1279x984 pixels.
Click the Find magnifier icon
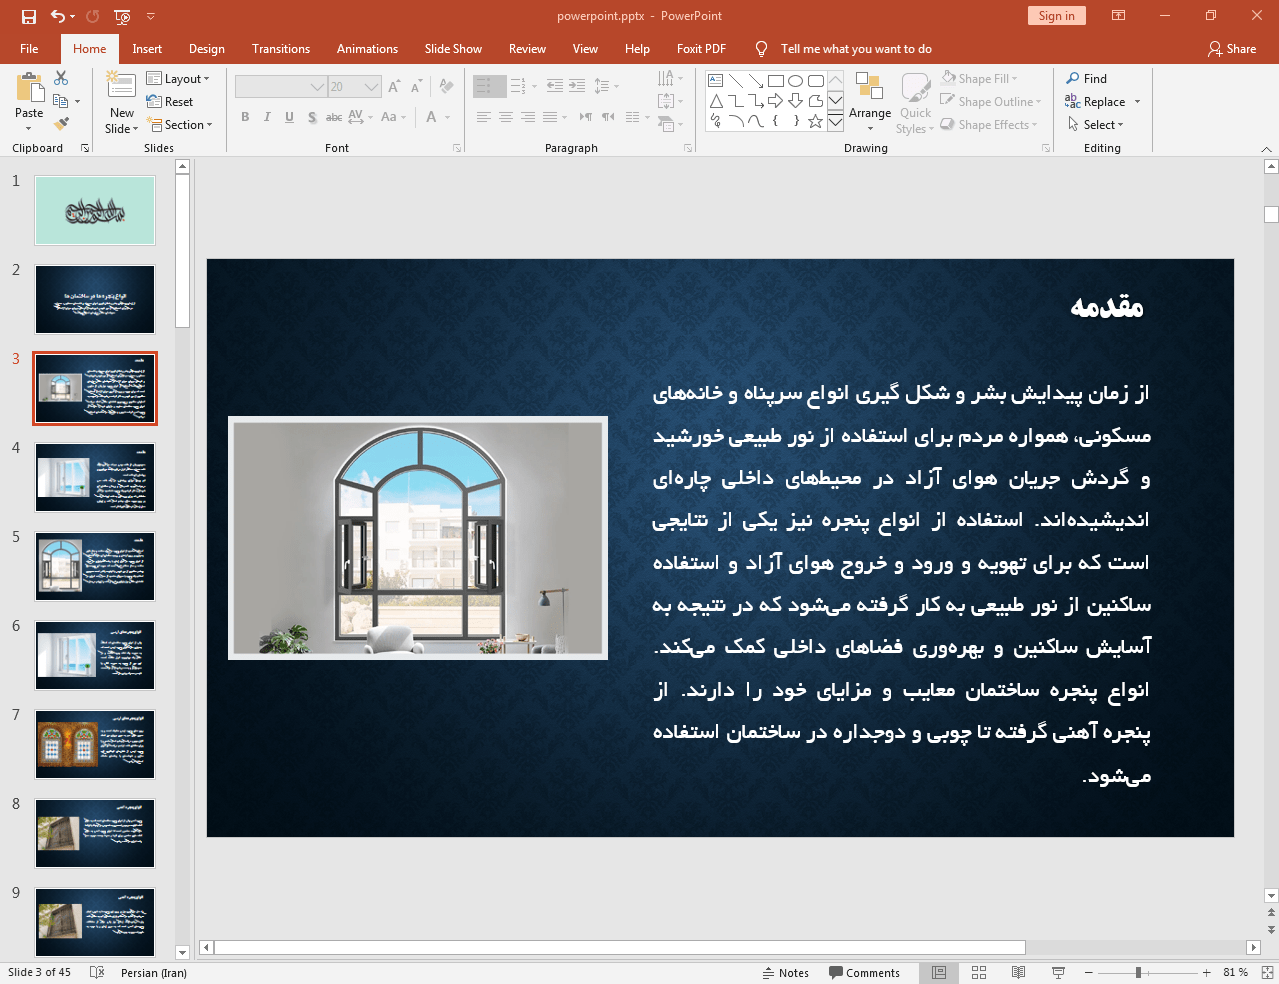1073,79
